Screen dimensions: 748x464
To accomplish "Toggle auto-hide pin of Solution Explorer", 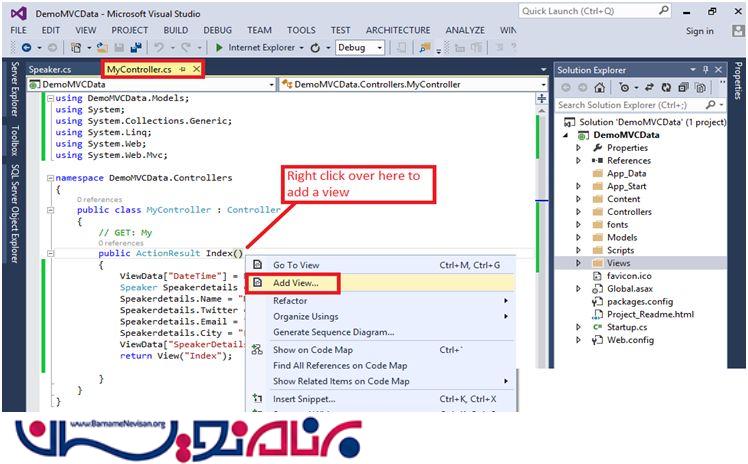I will [705, 70].
